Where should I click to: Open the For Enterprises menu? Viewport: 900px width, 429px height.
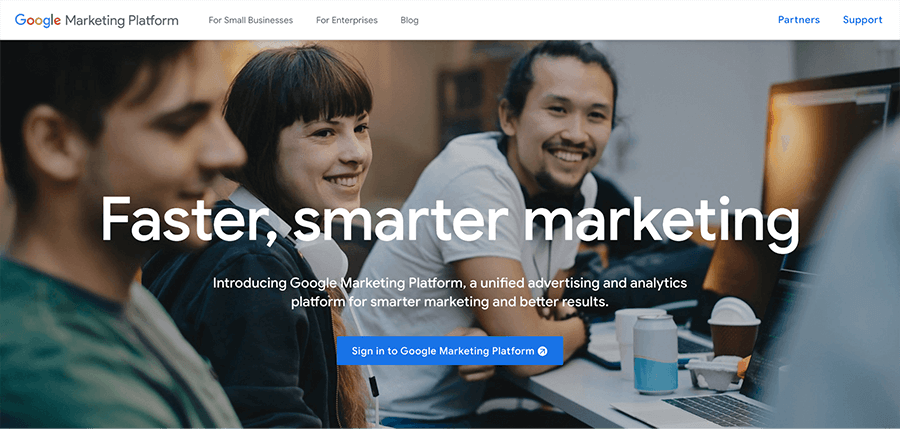(x=347, y=20)
